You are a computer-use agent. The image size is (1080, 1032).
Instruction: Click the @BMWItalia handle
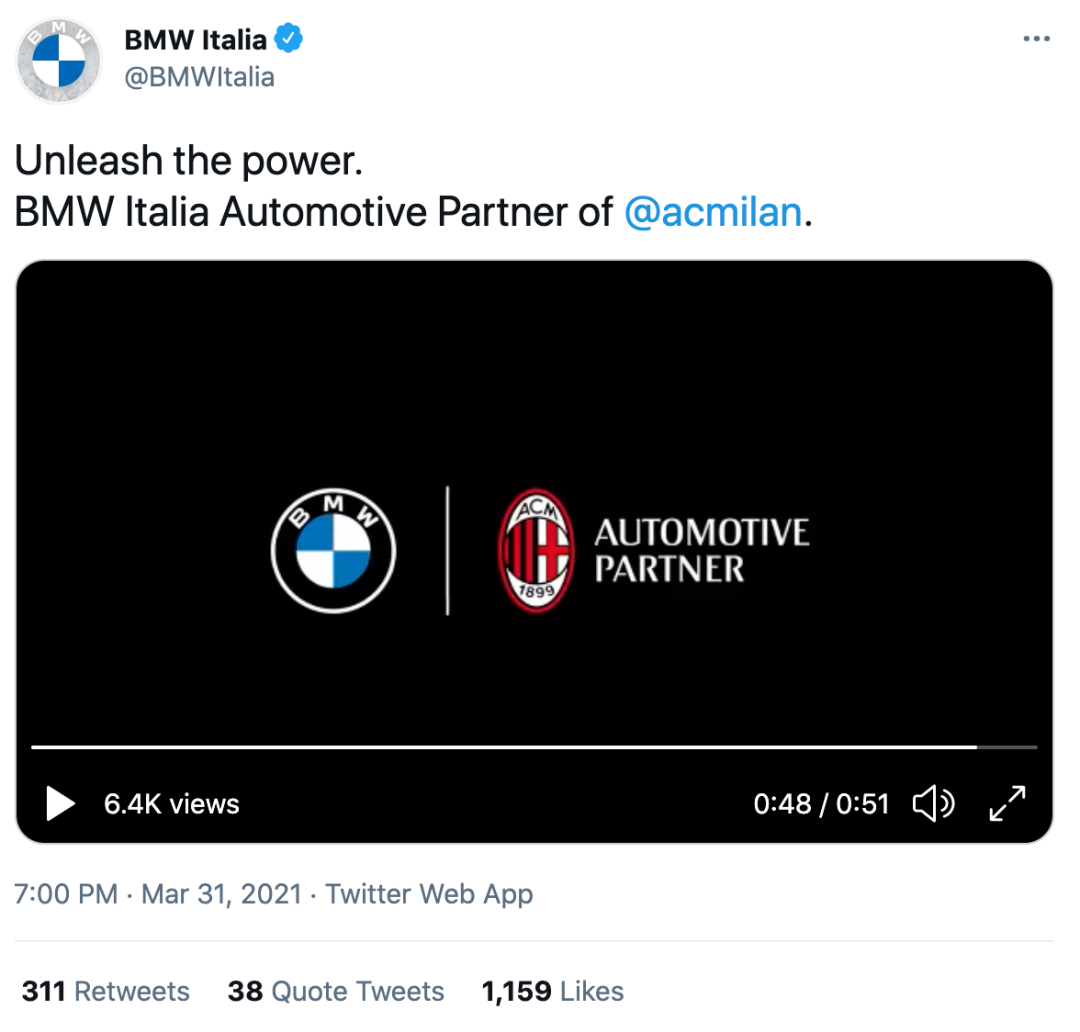tap(199, 77)
